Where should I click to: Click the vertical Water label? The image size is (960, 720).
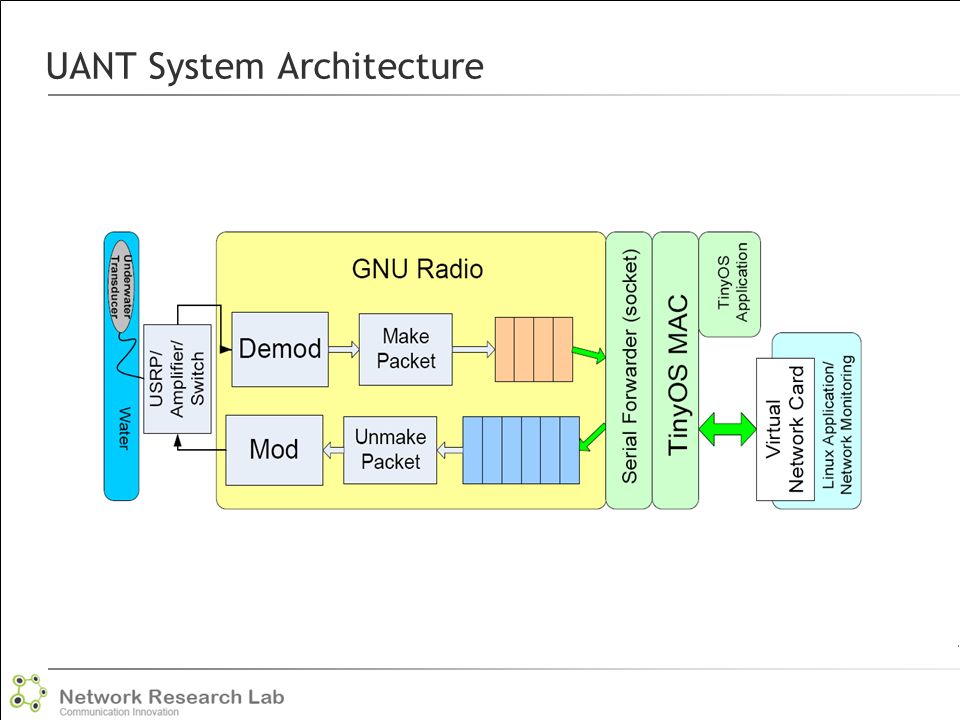pyautogui.click(x=124, y=427)
